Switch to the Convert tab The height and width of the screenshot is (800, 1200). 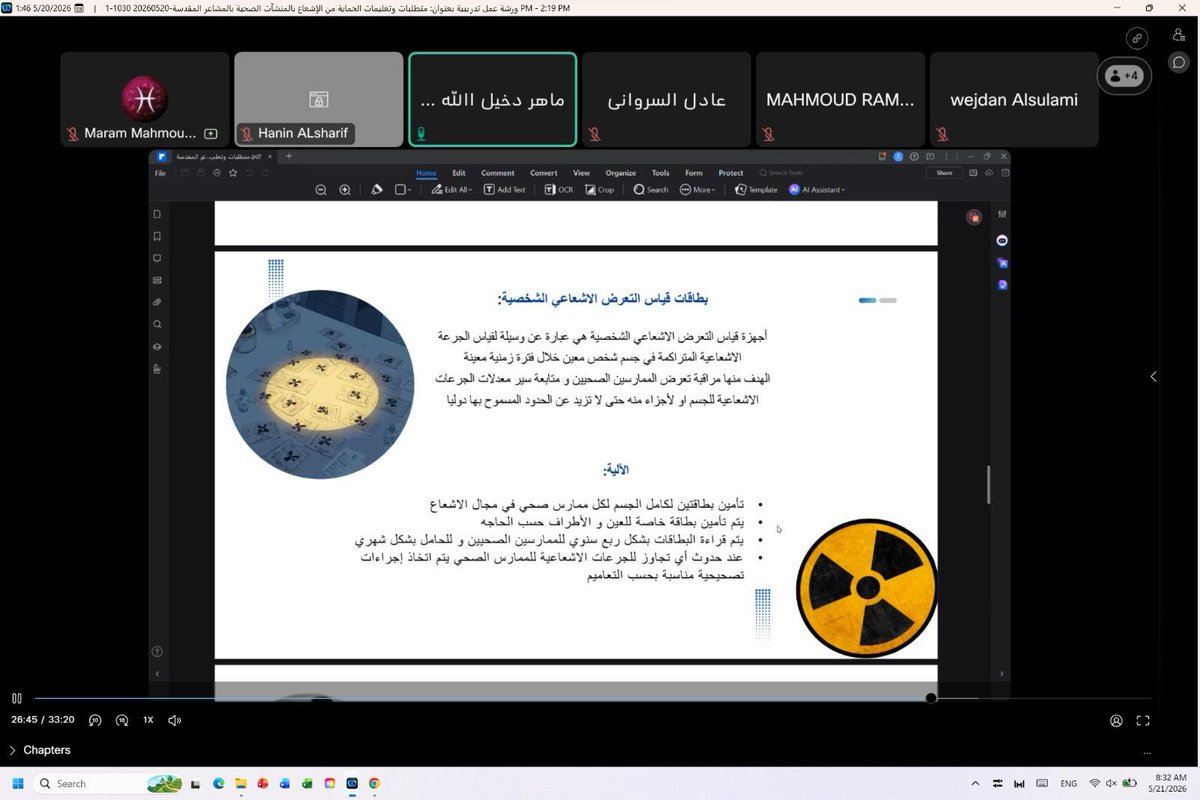click(x=544, y=173)
